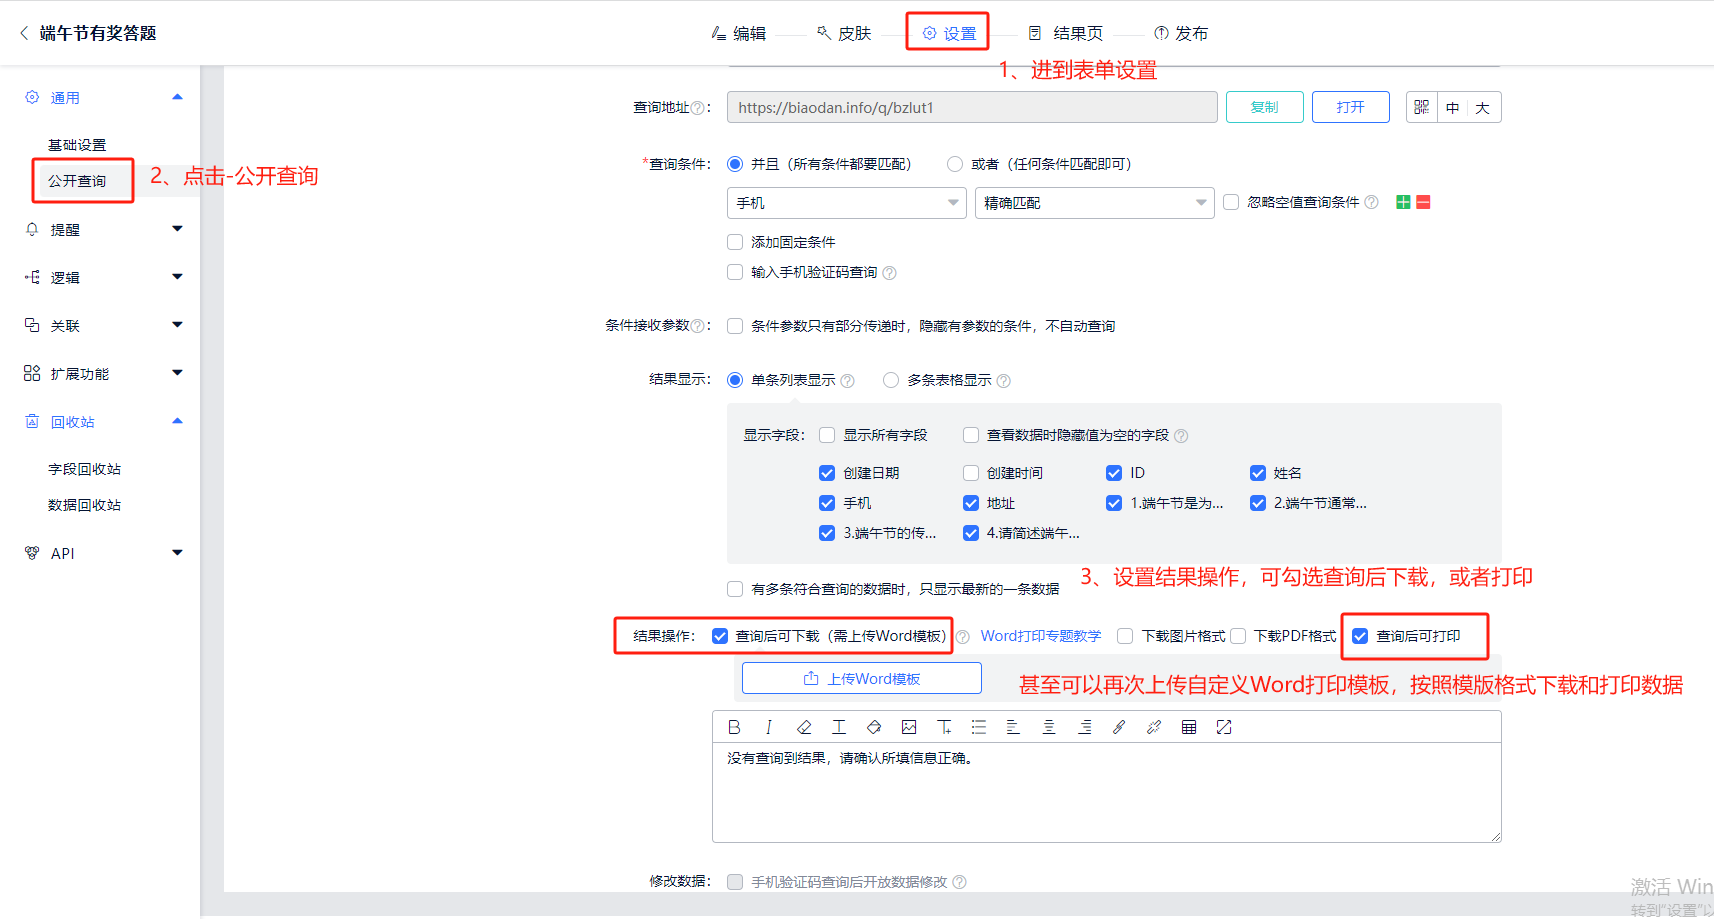Add a query condition with the green plus
Image resolution: width=1714 pixels, height=919 pixels.
coord(1403,202)
